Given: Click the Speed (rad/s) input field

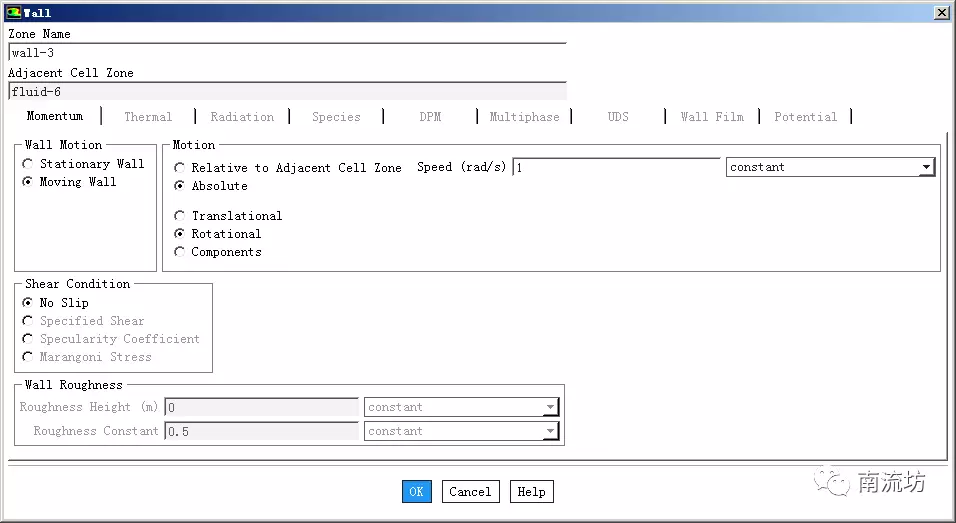Looking at the screenshot, I should (x=616, y=167).
